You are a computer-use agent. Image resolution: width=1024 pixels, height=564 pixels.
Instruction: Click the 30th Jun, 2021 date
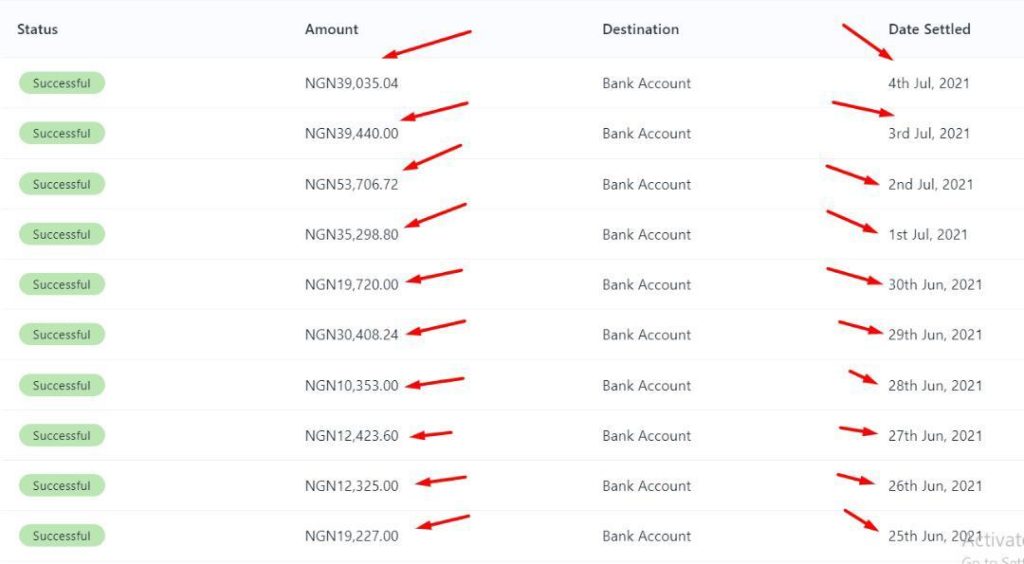point(935,284)
